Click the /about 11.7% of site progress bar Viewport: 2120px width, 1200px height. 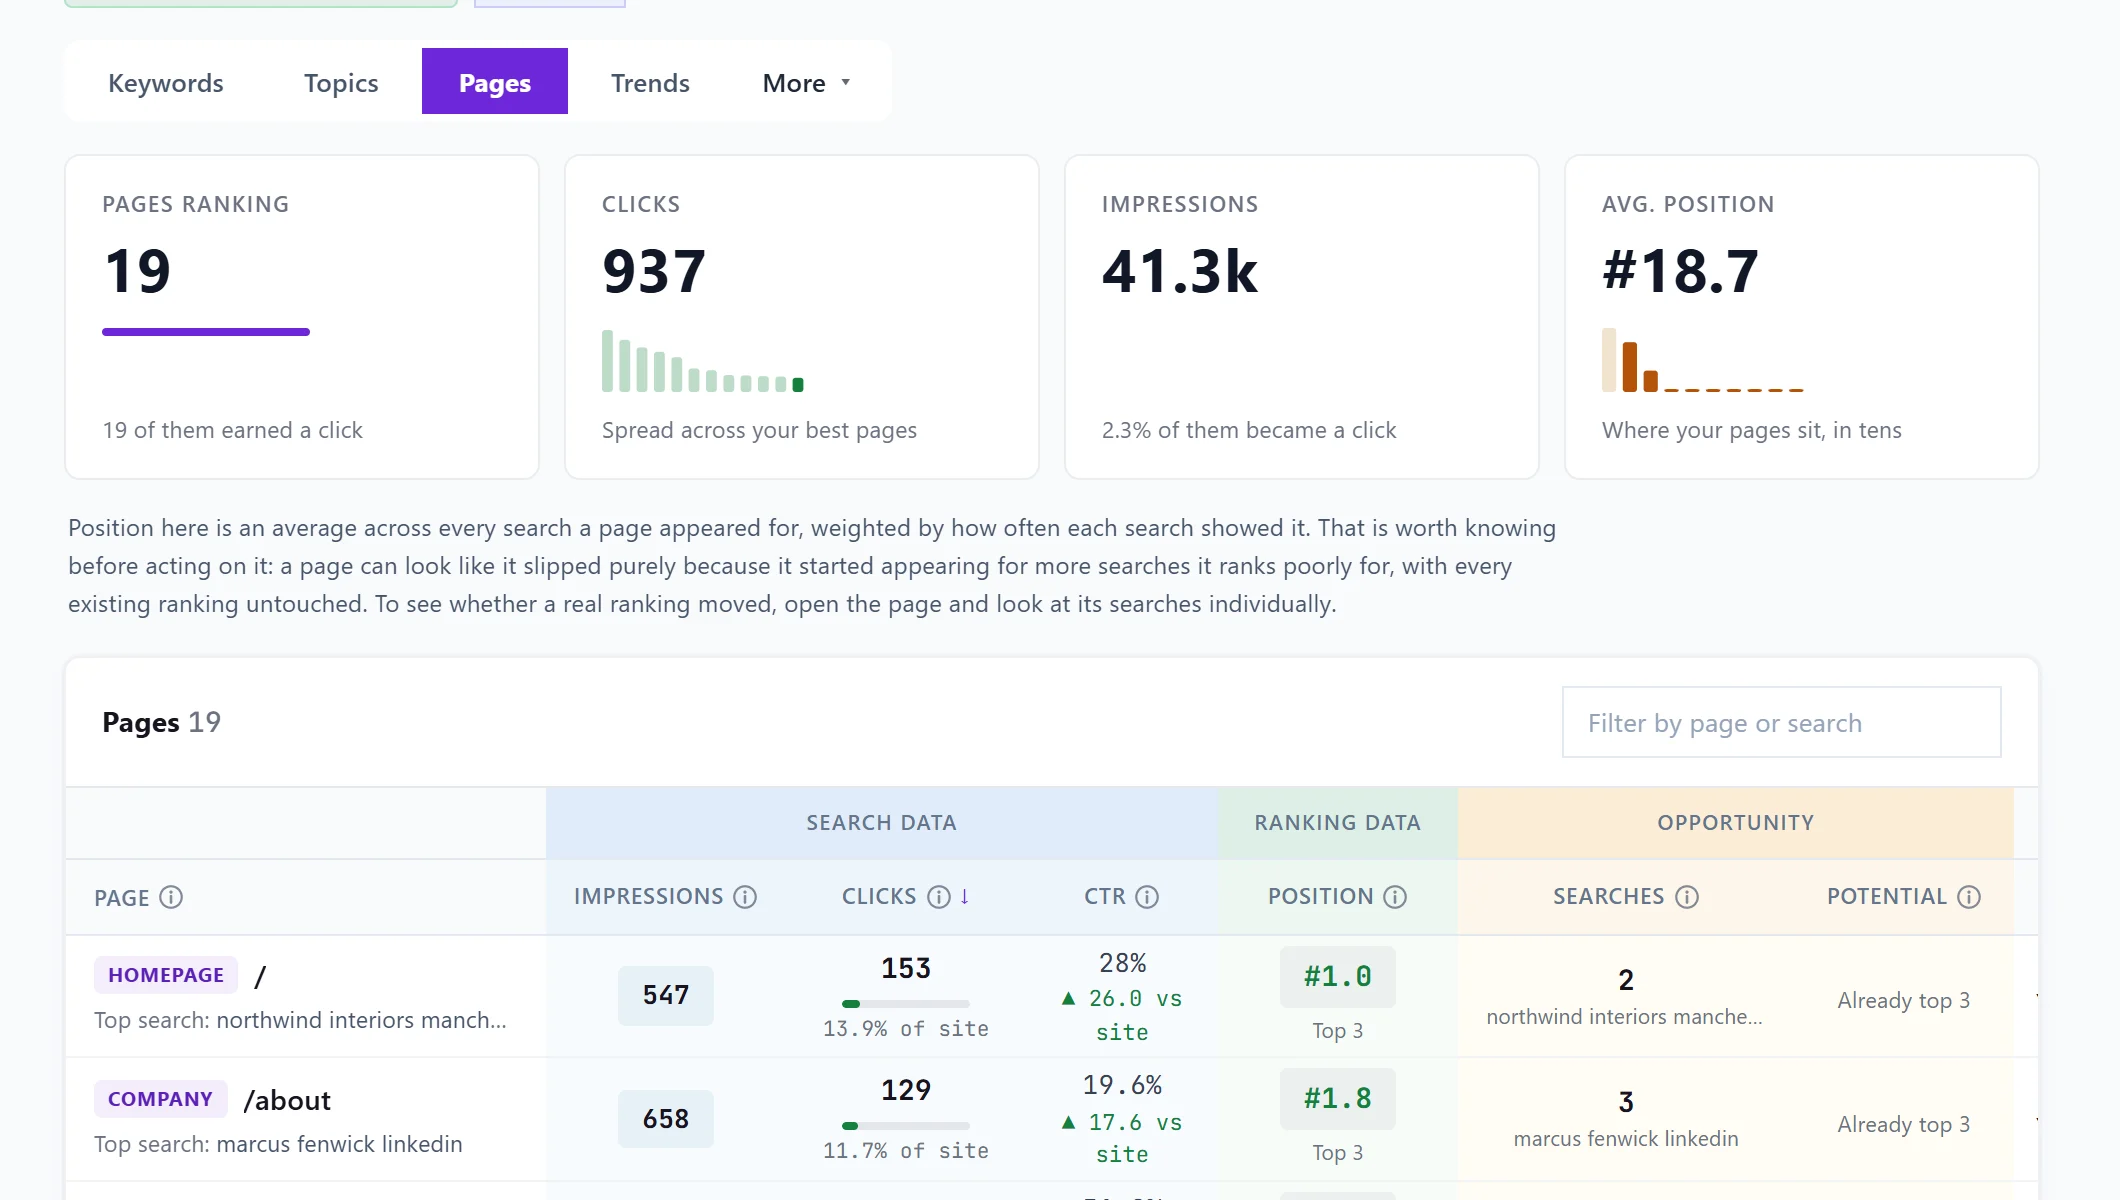(x=906, y=1126)
